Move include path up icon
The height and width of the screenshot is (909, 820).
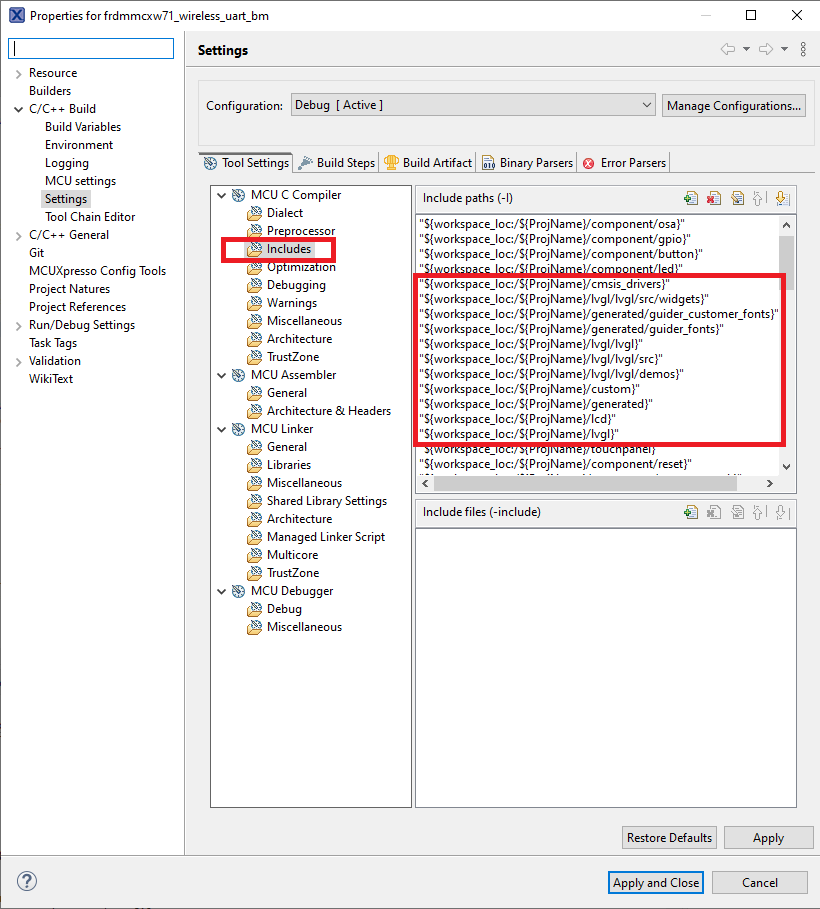pos(758,198)
